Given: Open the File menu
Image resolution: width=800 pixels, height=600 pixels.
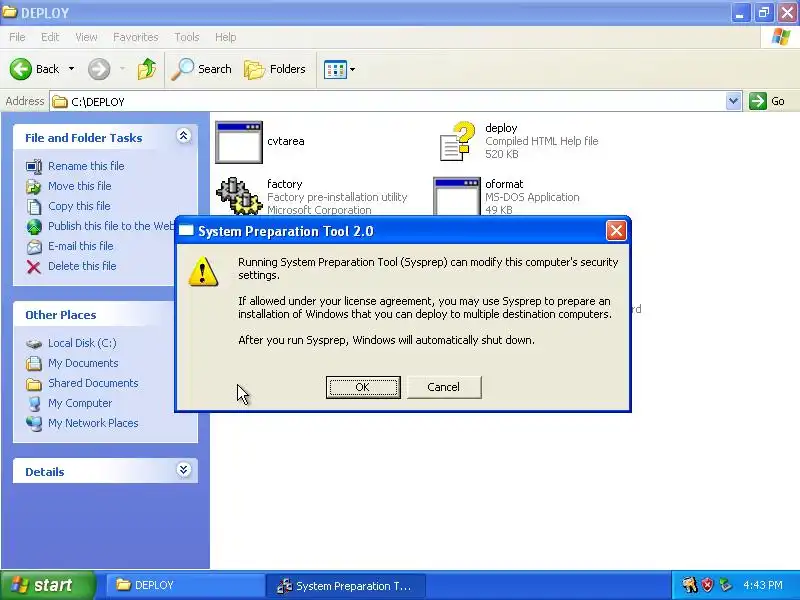Looking at the screenshot, I should (17, 37).
